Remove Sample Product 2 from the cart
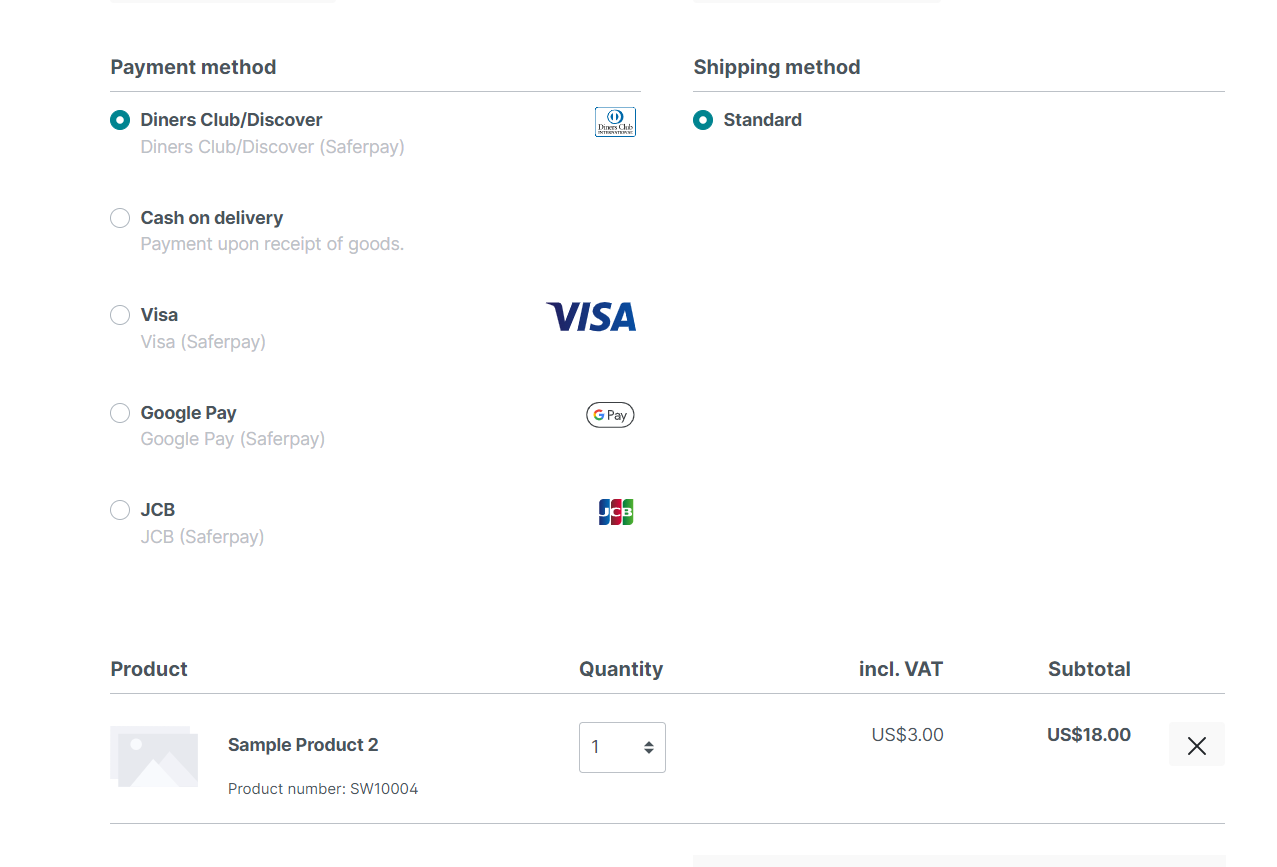 coord(1196,744)
